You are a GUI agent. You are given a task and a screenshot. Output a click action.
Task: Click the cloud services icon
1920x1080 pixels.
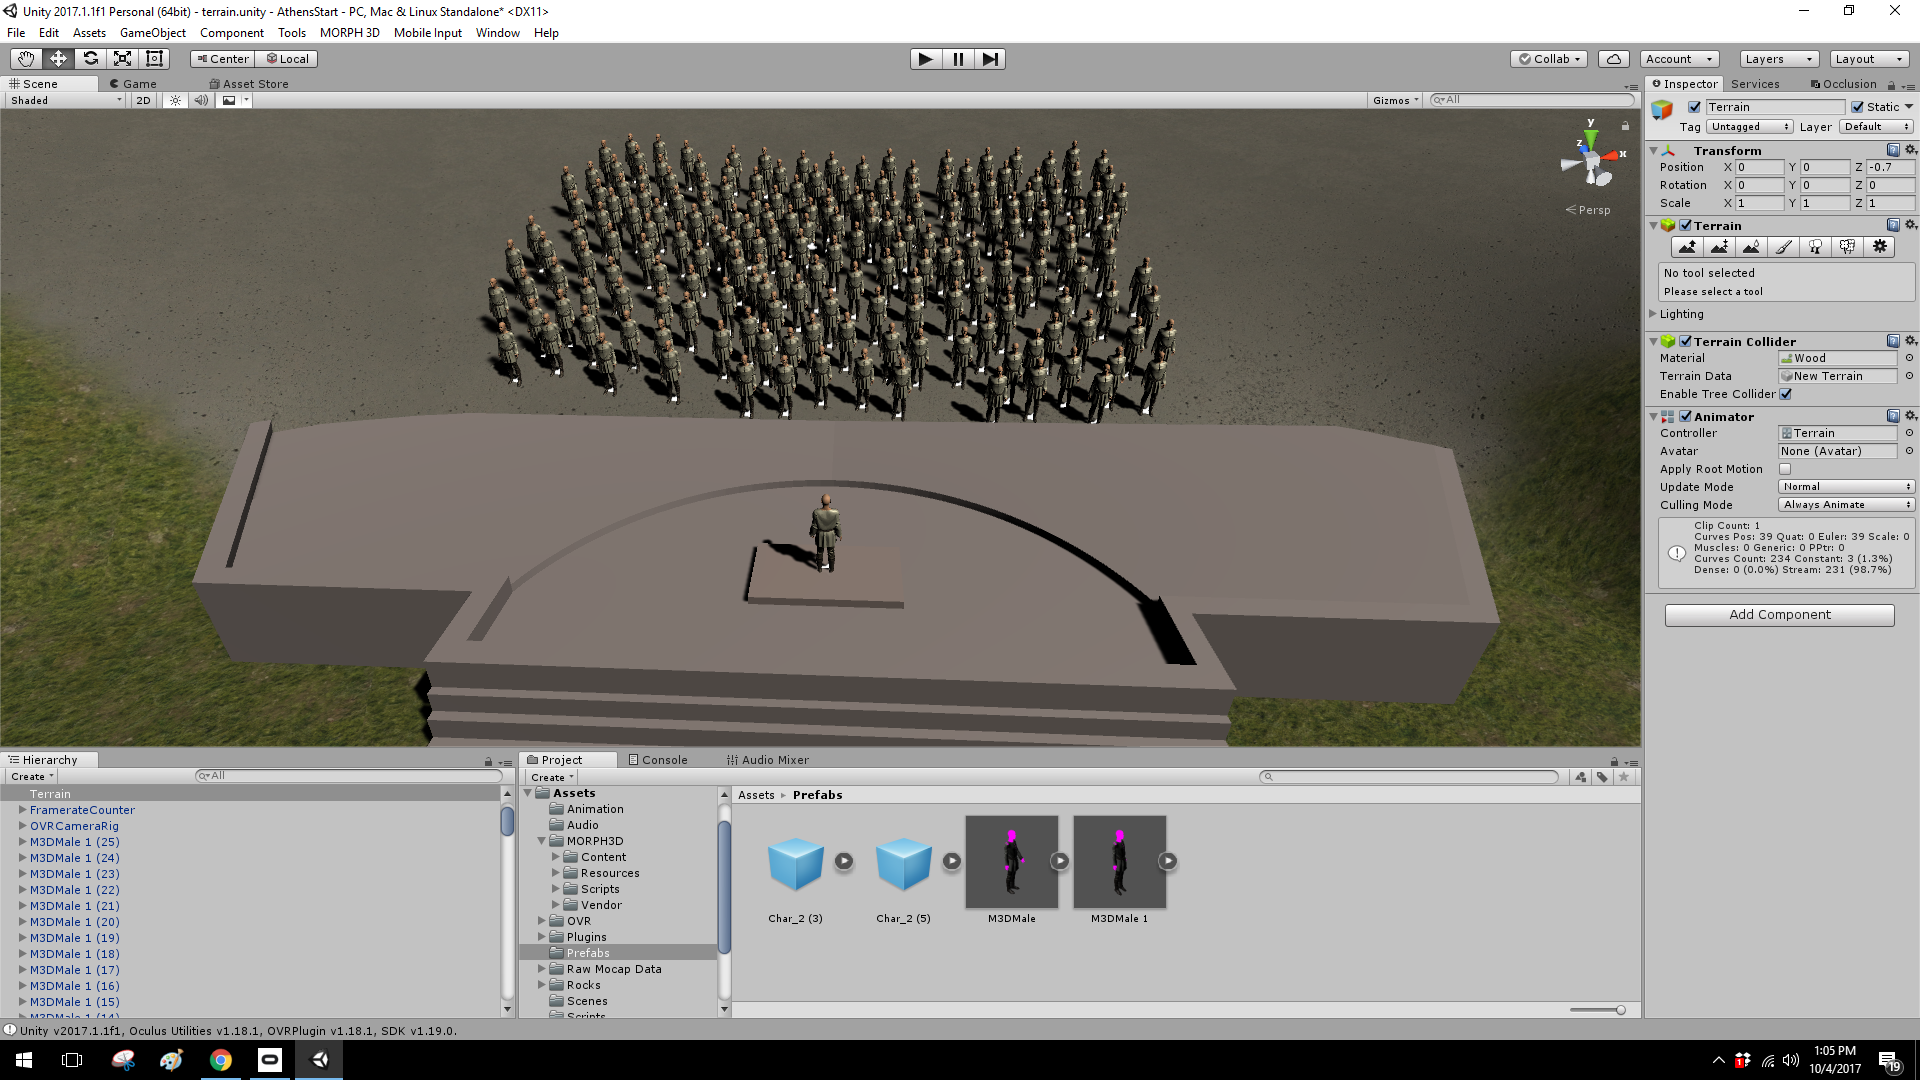point(1613,59)
